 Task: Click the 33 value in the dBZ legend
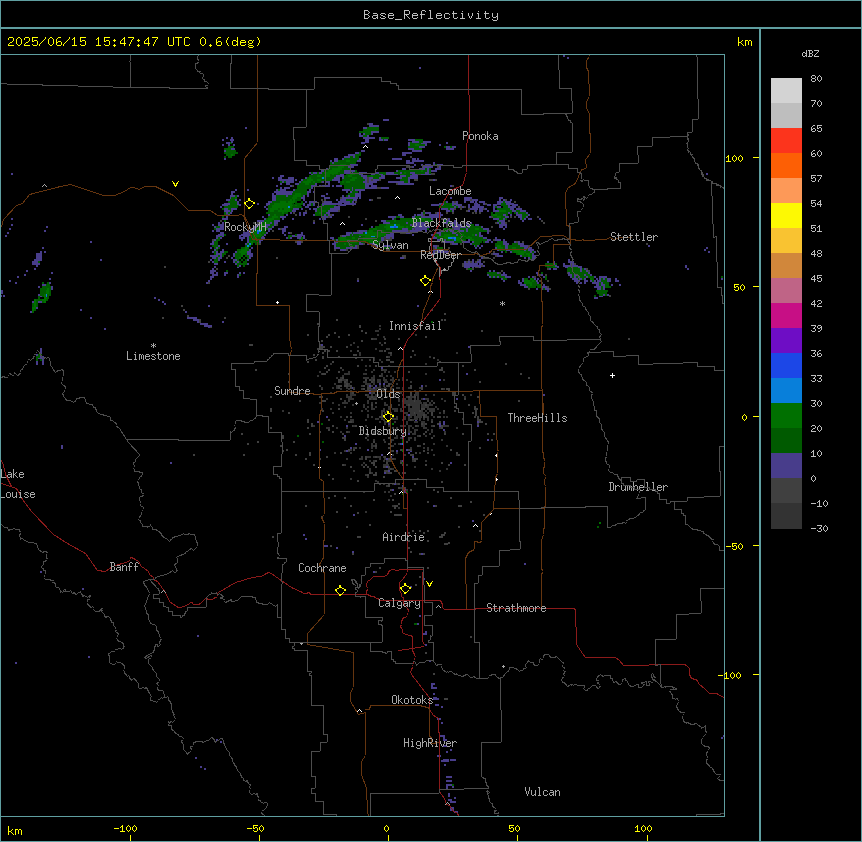pos(816,378)
